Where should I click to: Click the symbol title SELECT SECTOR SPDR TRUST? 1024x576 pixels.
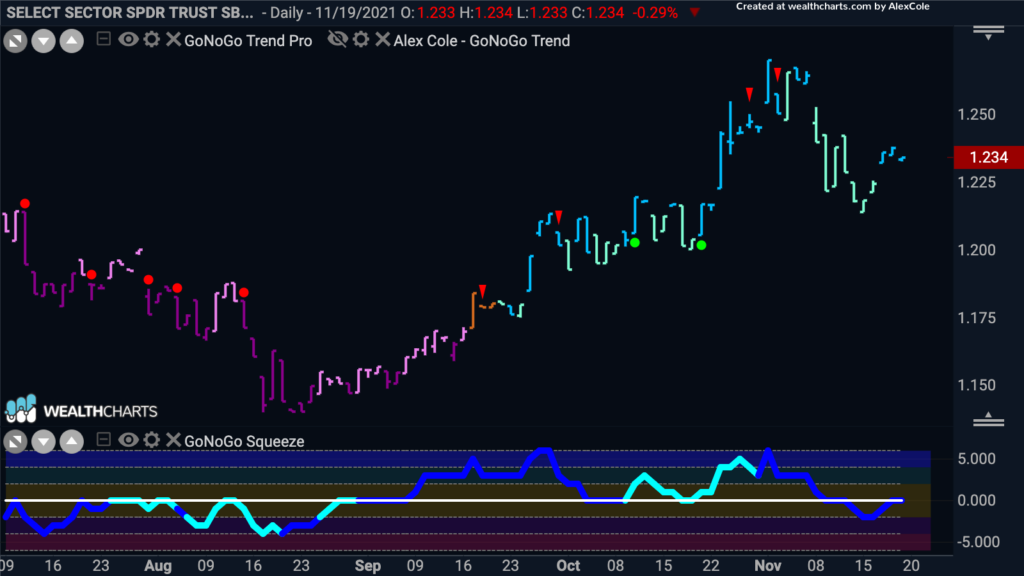pos(130,12)
